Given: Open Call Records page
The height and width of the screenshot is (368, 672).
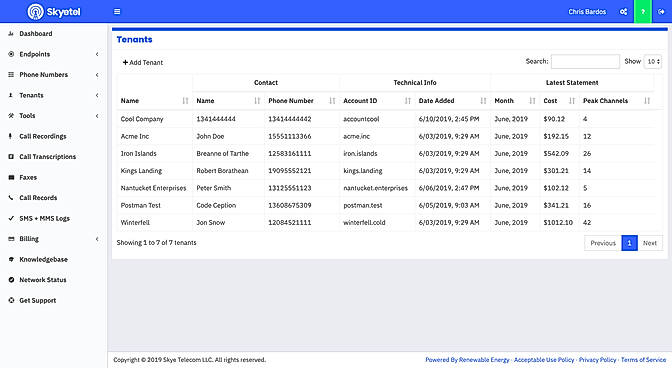Looking at the screenshot, I should (38, 197).
